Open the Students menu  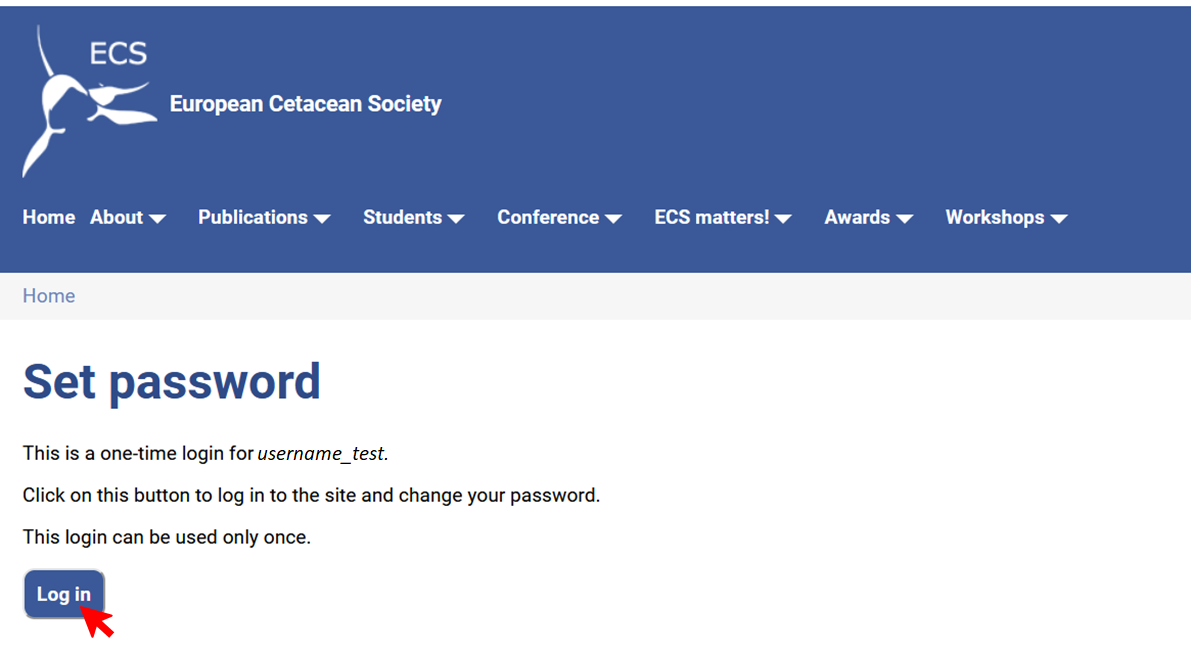(x=402, y=217)
